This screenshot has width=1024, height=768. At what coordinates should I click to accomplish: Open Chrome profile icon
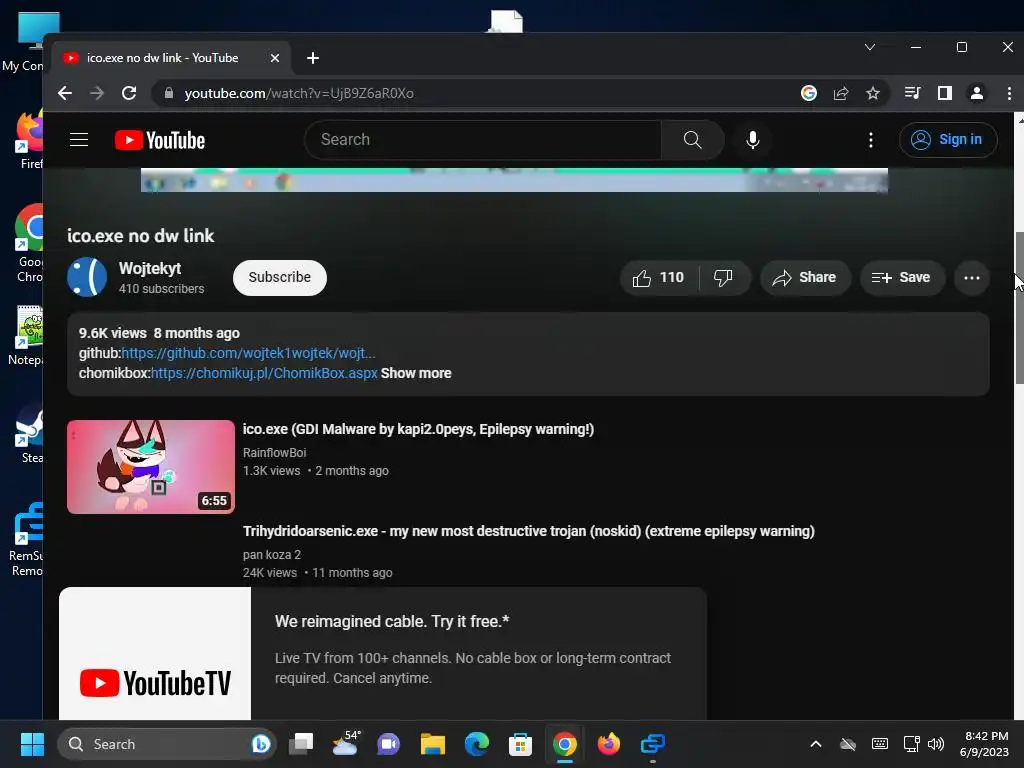976,93
